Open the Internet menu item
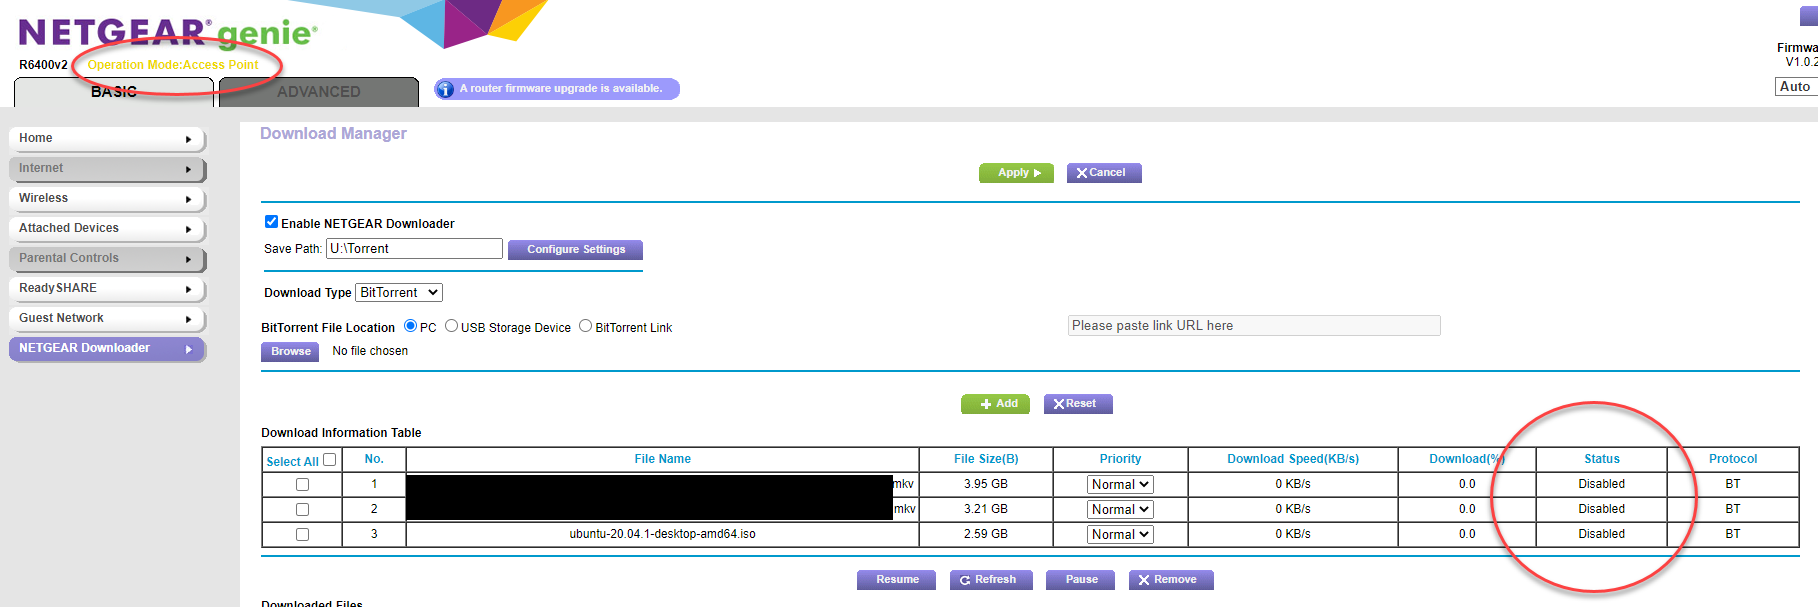 coord(107,169)
